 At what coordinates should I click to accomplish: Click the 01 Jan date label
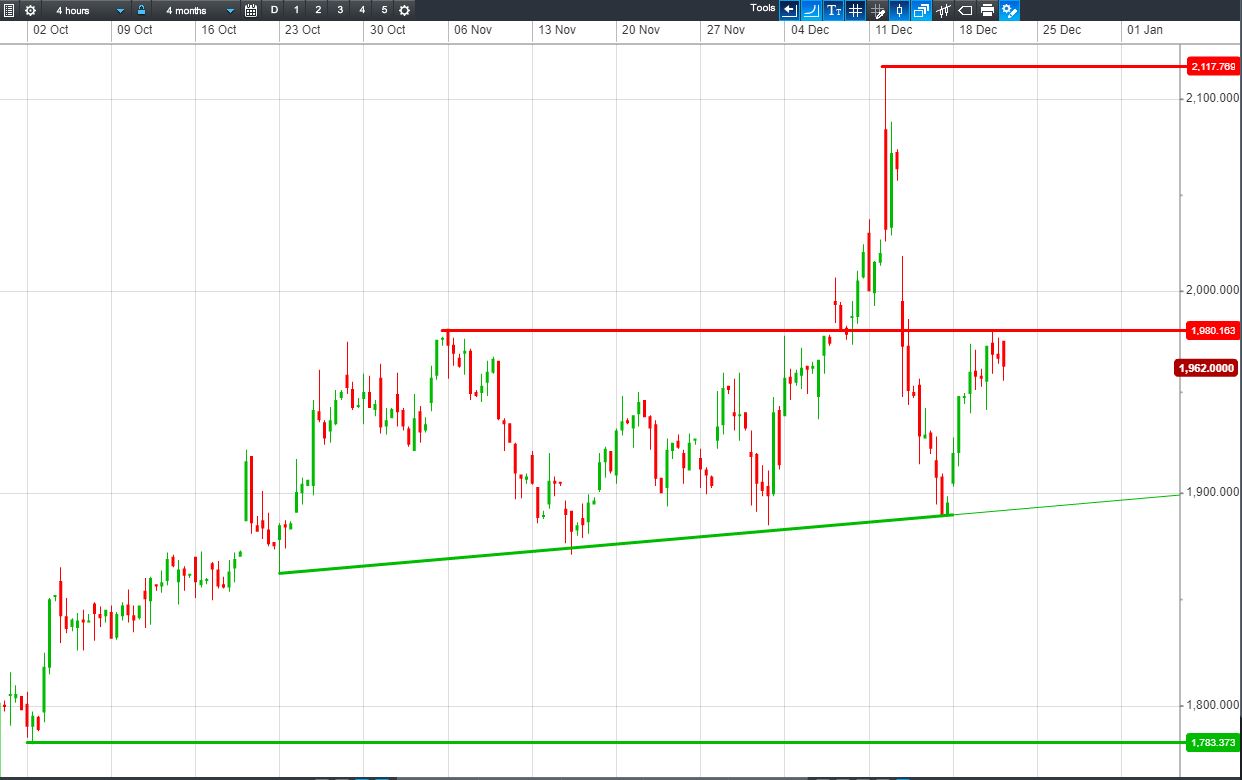(1145, 30)
